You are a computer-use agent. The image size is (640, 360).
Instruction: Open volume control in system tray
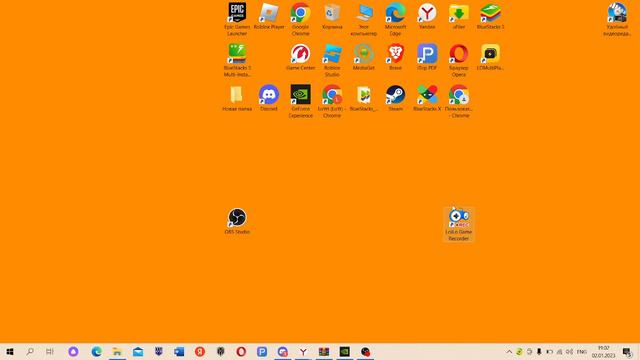[569, 352]
